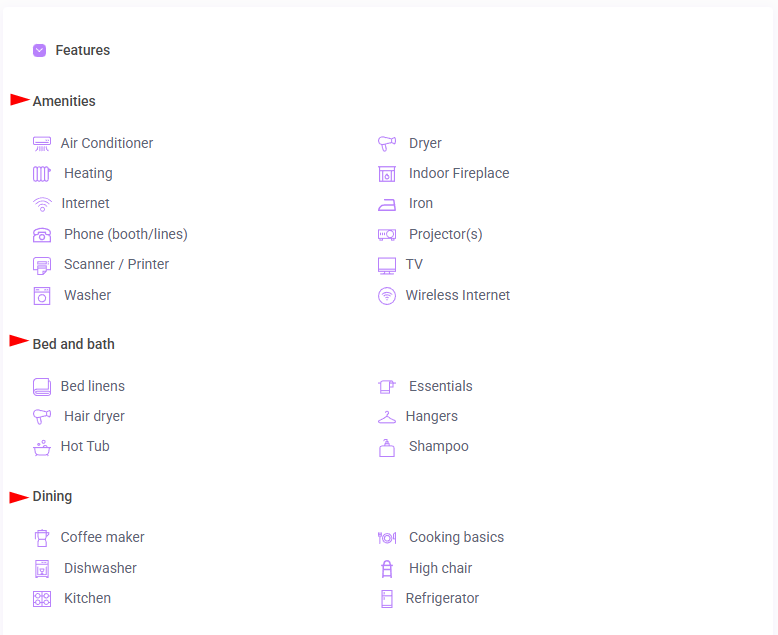Click the Indoor Fireplace icon
Image resolution: width=778 pixels, height=635 pixels.
click(x=387, y=174)
